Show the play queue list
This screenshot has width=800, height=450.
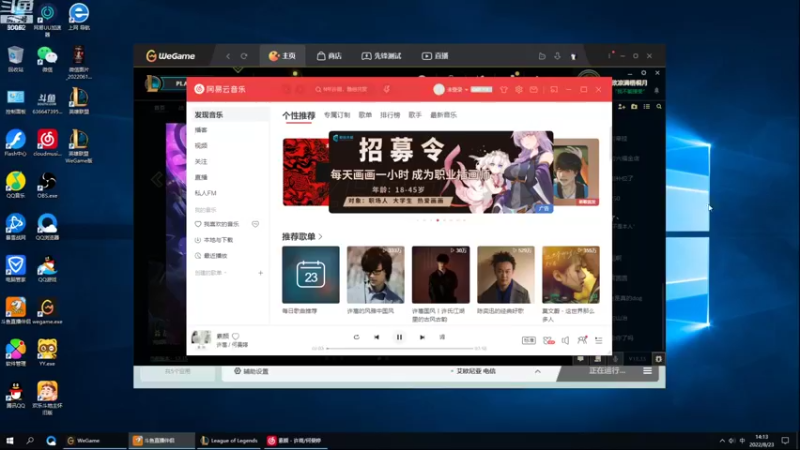point(599,340)
